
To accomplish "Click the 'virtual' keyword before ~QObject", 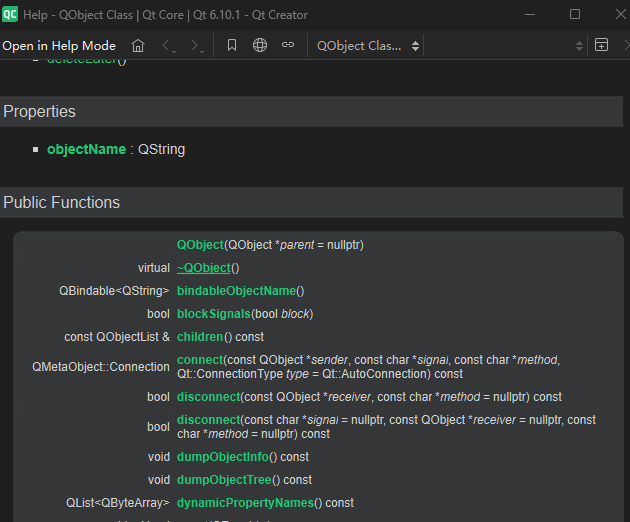I will click(154, 268).
